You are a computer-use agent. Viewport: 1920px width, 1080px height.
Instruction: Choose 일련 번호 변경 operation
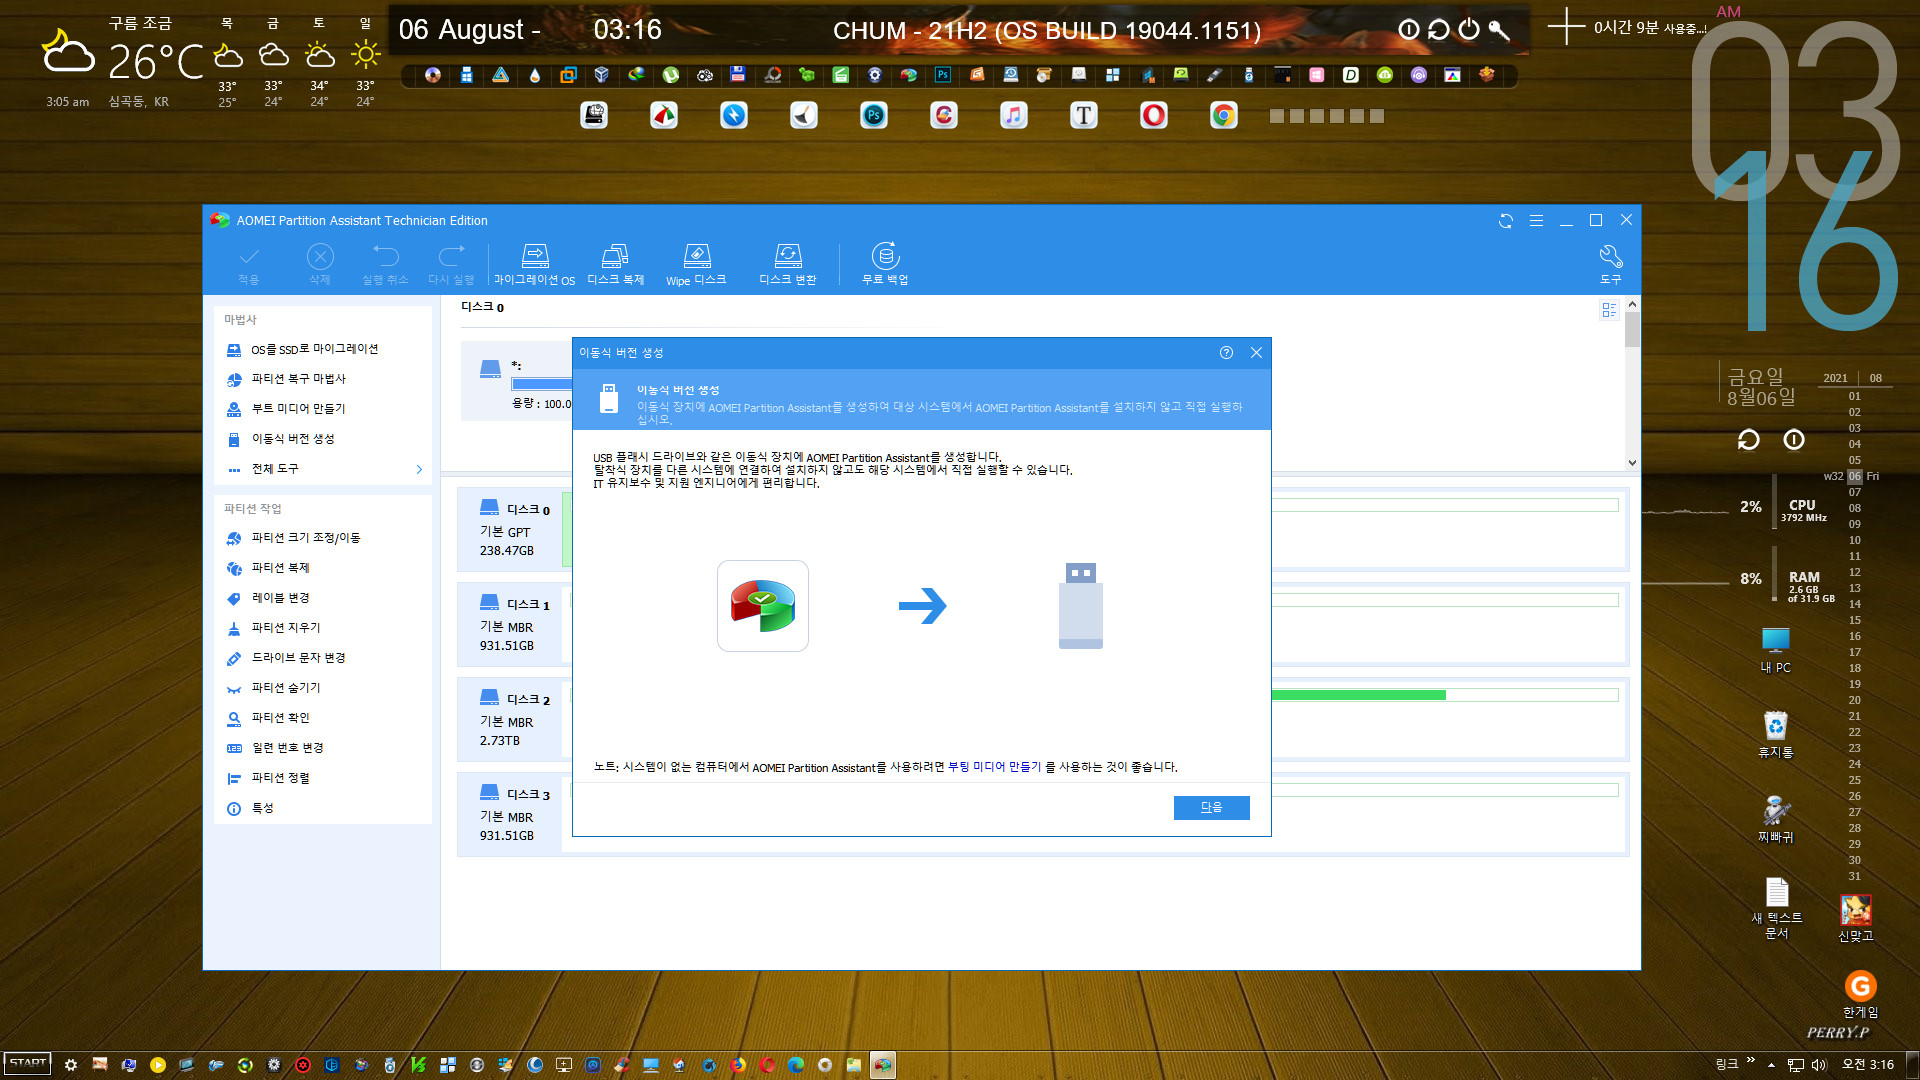coord(287,748)
